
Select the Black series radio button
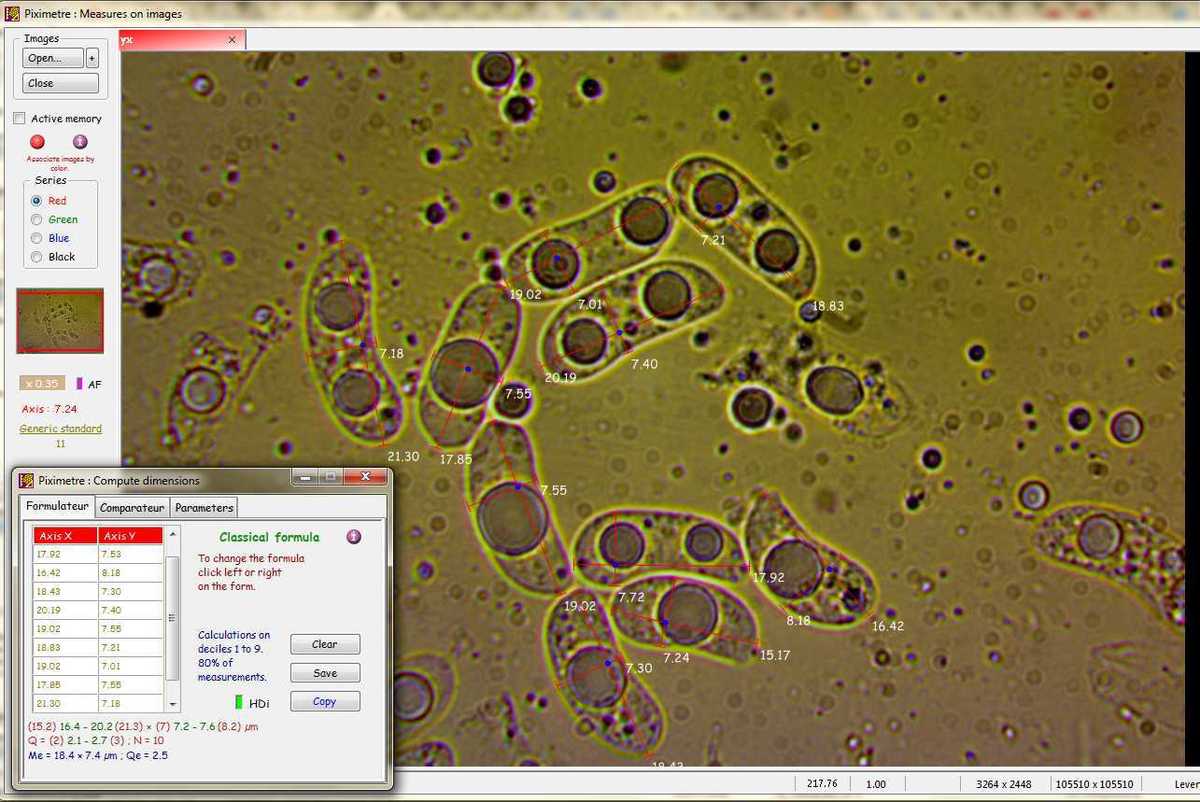tap(37, 257)
